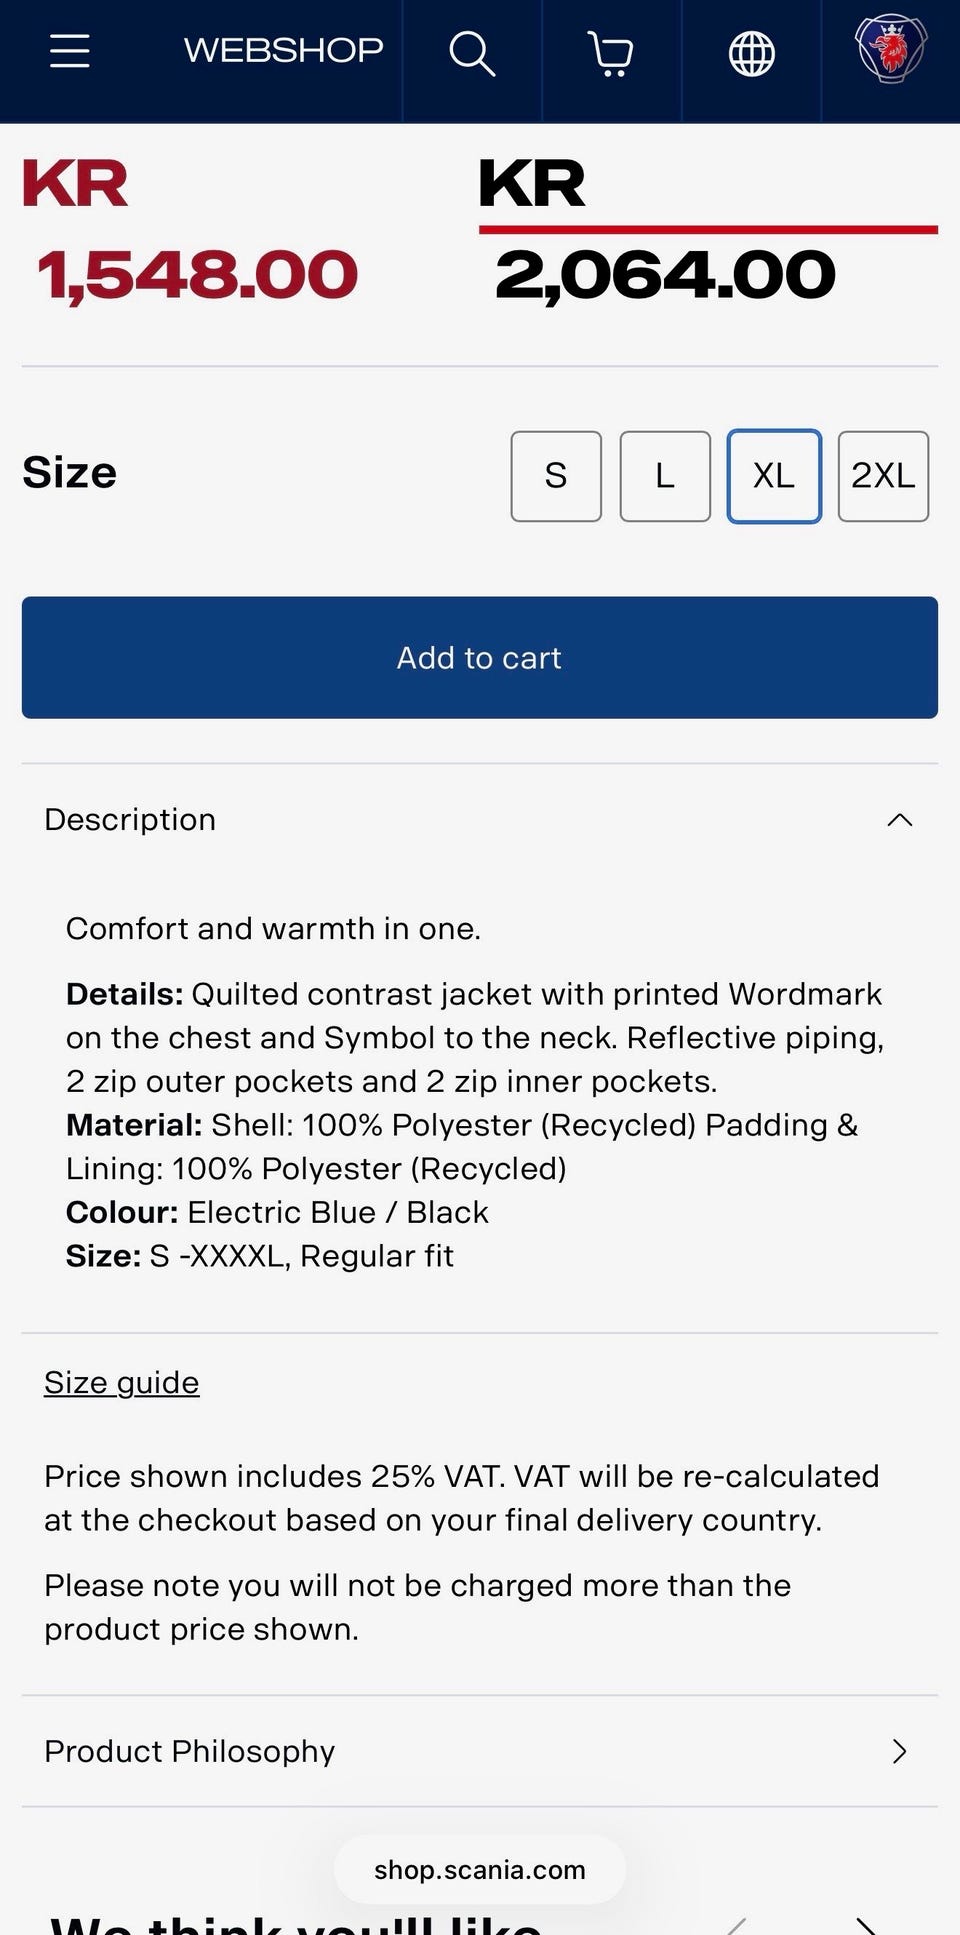Click the Product Philosophy row label
Image resolution: width=960 pixels, height=1935 pixels.
coord(190,1751)
